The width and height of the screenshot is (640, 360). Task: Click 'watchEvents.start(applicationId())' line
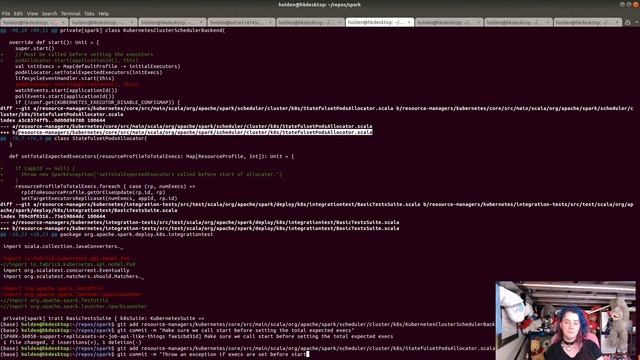pyautogui.click(x=66, y=90)
